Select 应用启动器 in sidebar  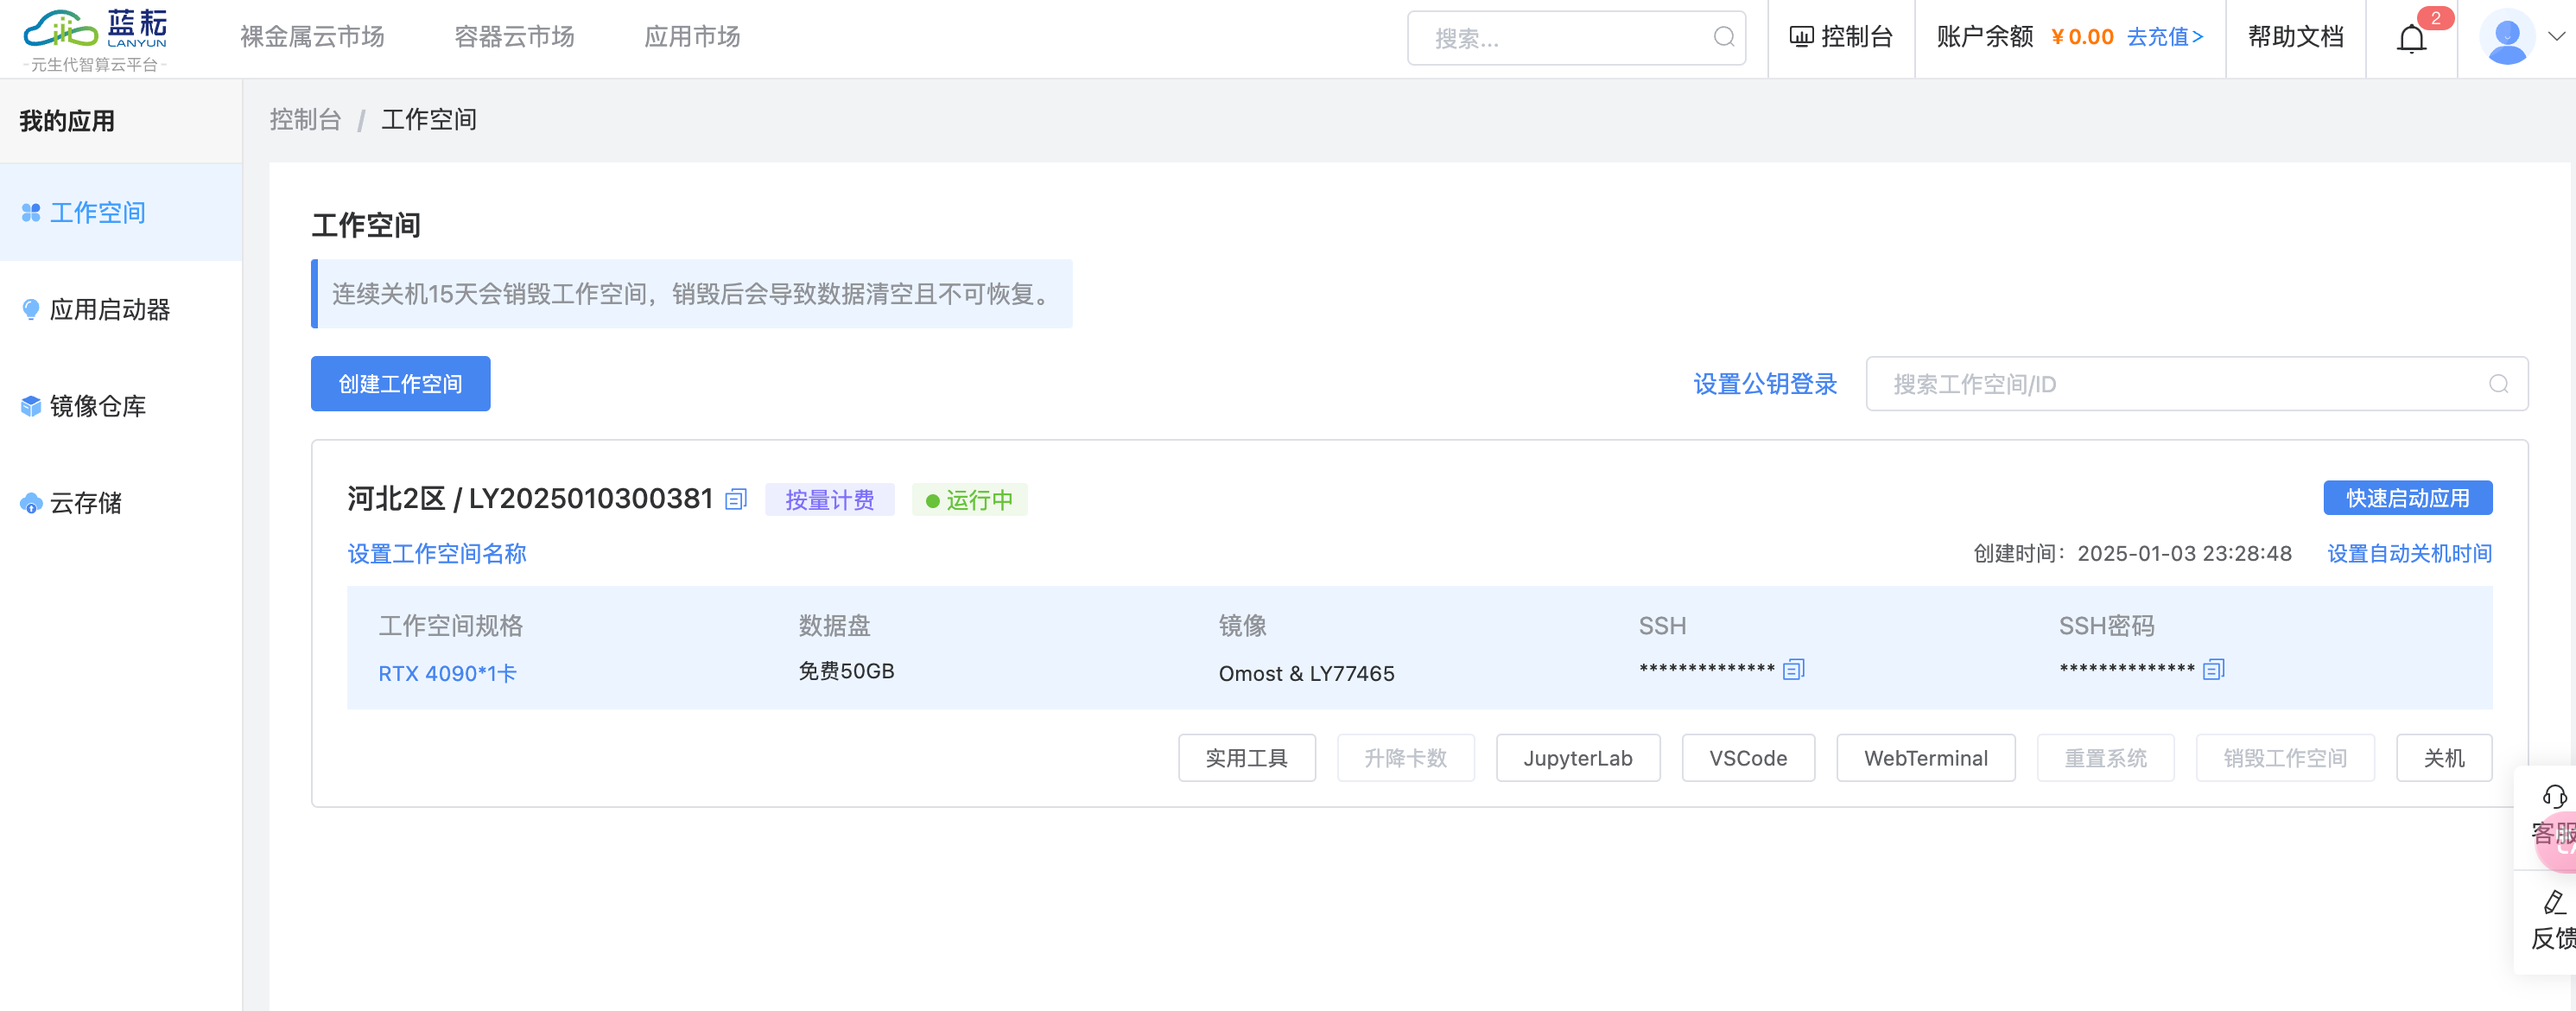(x=110, y=310)
